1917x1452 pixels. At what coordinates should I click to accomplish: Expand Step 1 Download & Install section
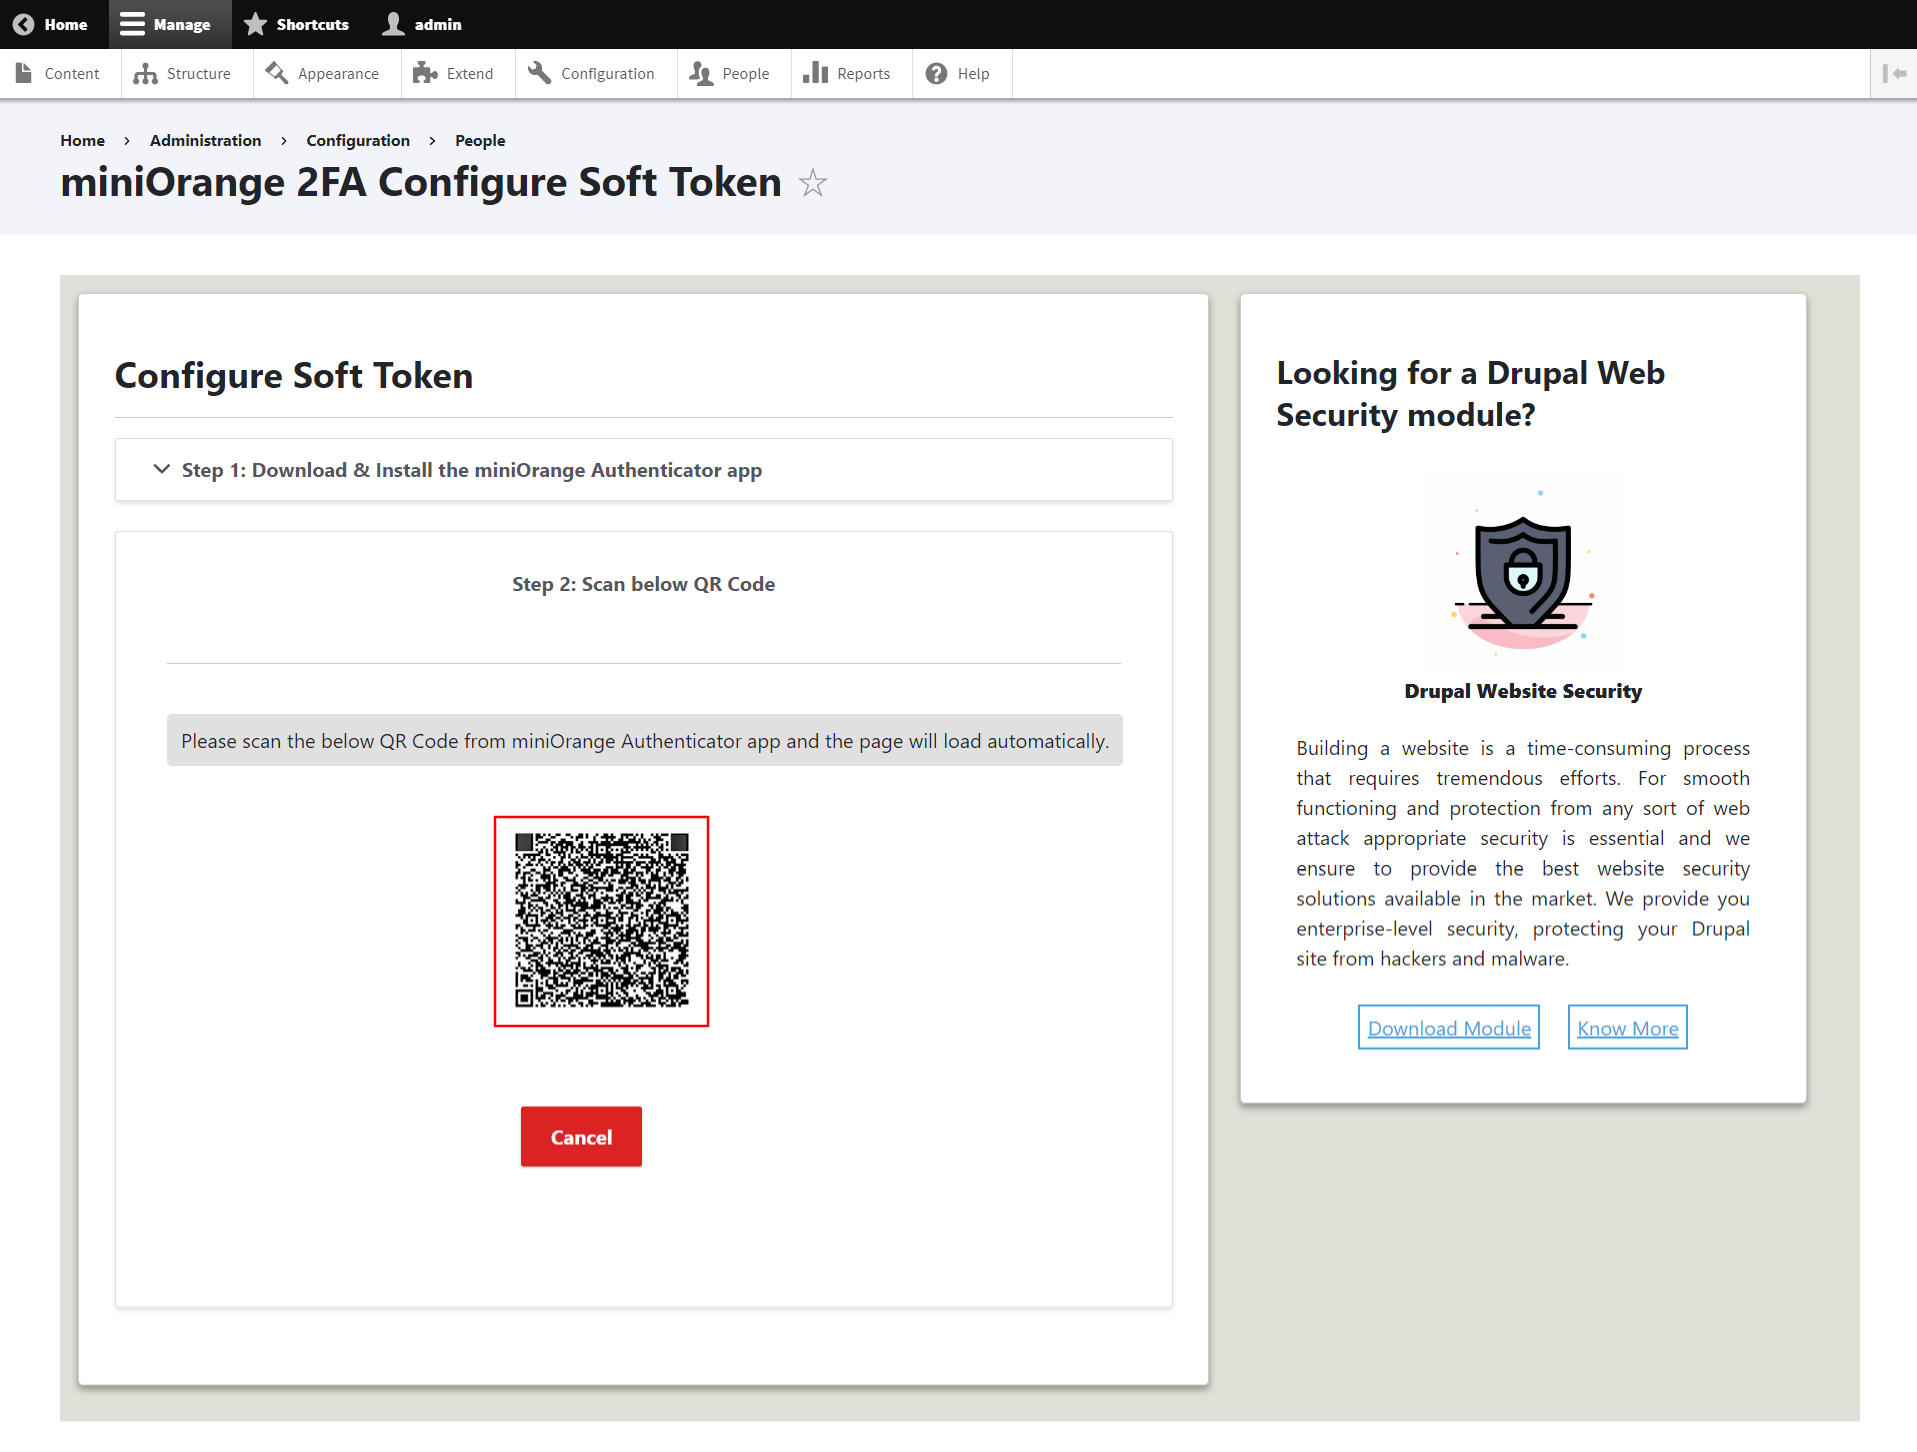(x=644, y=470)
